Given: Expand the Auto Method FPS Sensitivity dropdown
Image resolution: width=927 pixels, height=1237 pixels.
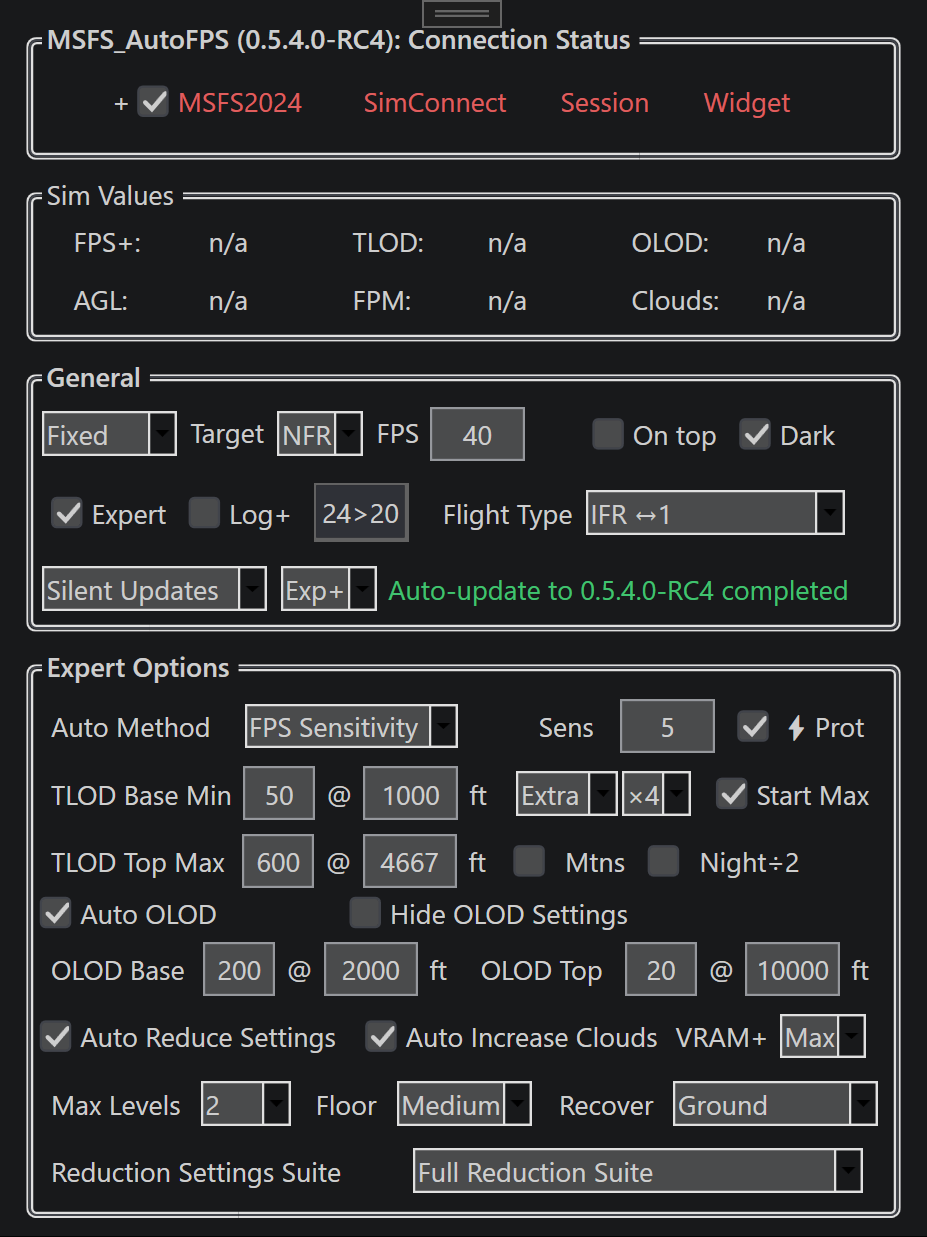Looking at the screenshot, I should [351, 727].
